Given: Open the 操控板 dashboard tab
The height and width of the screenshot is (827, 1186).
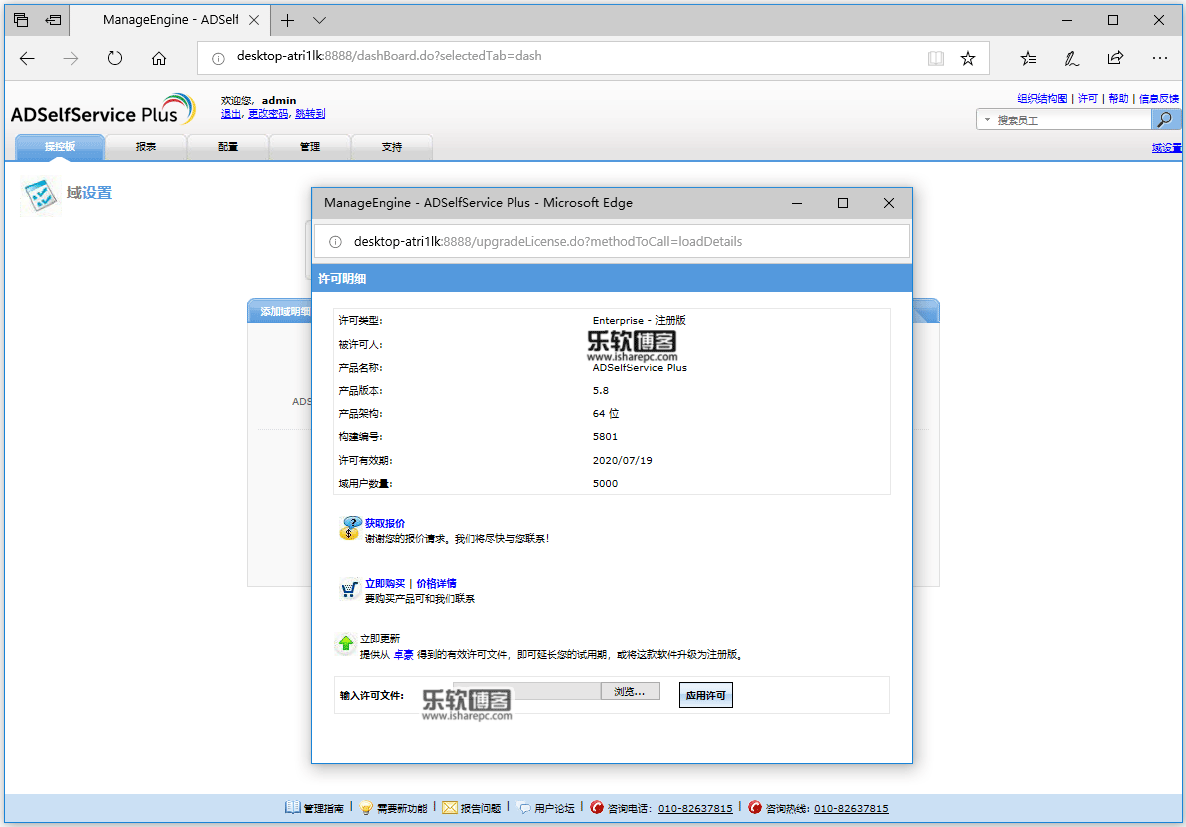Looking at the screenshot, I should coord(60,147).
